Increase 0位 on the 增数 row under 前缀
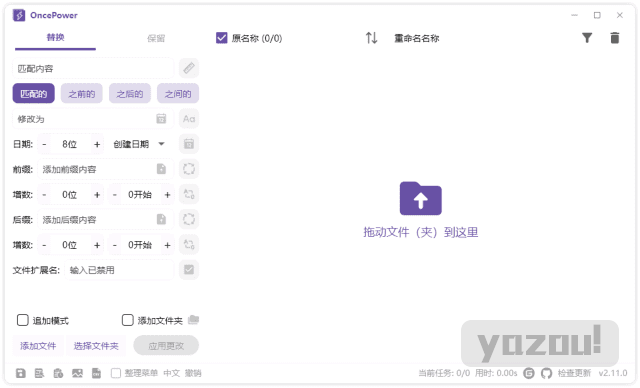This screenshot has height=388, width=640. (x=97, y=195)
